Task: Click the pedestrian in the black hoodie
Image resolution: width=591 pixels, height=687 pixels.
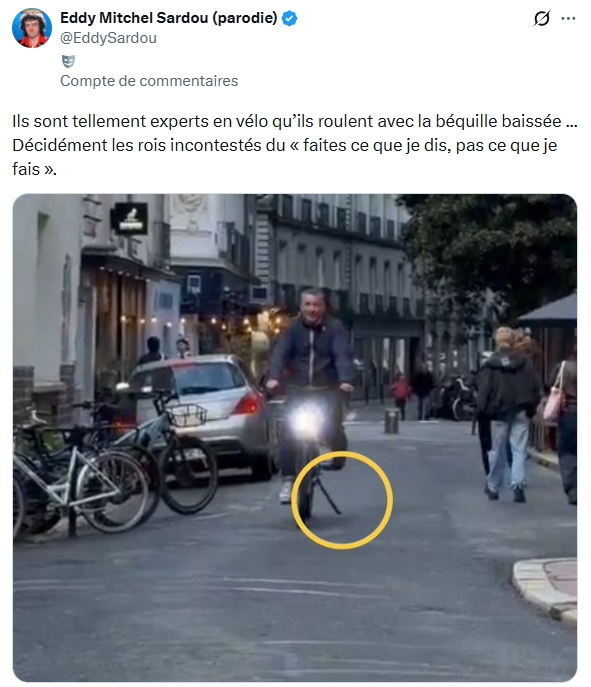Action: tap(507, 414)
